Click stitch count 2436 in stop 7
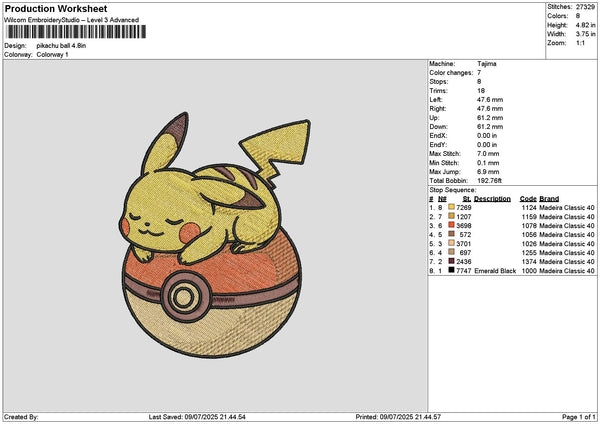 [464, 262]
